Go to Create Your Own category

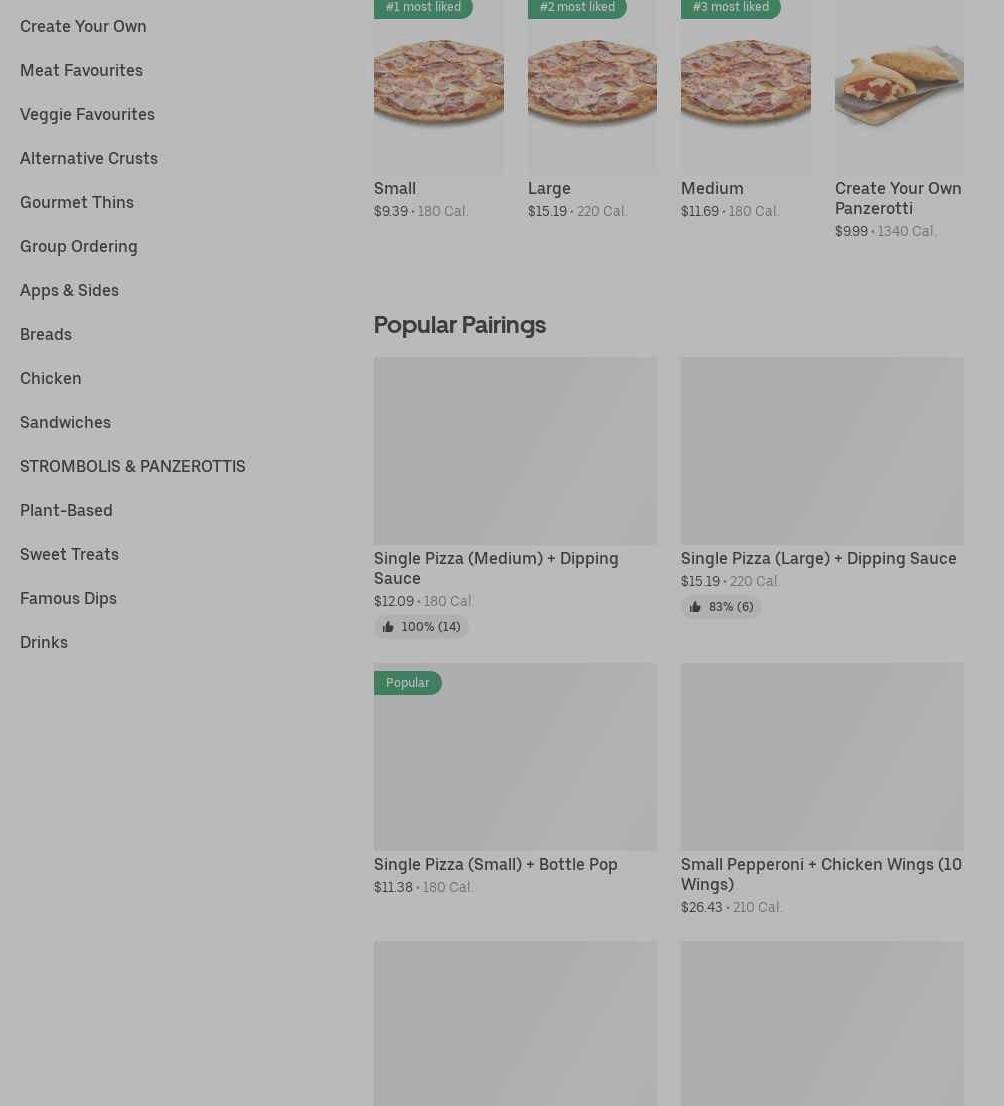tap(83, 26)
